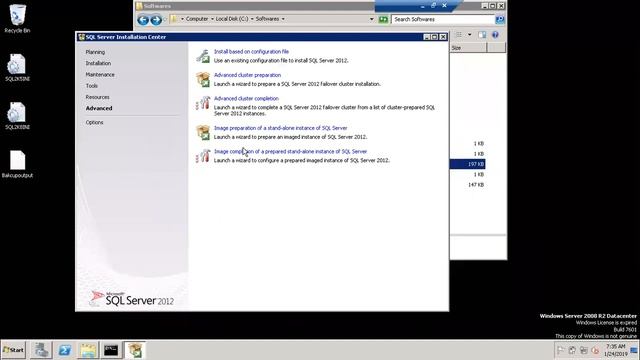Select the SQL2K8INI desktop file
The height and width of the screenshot is (360, 640).
click(x=17, y=116)
